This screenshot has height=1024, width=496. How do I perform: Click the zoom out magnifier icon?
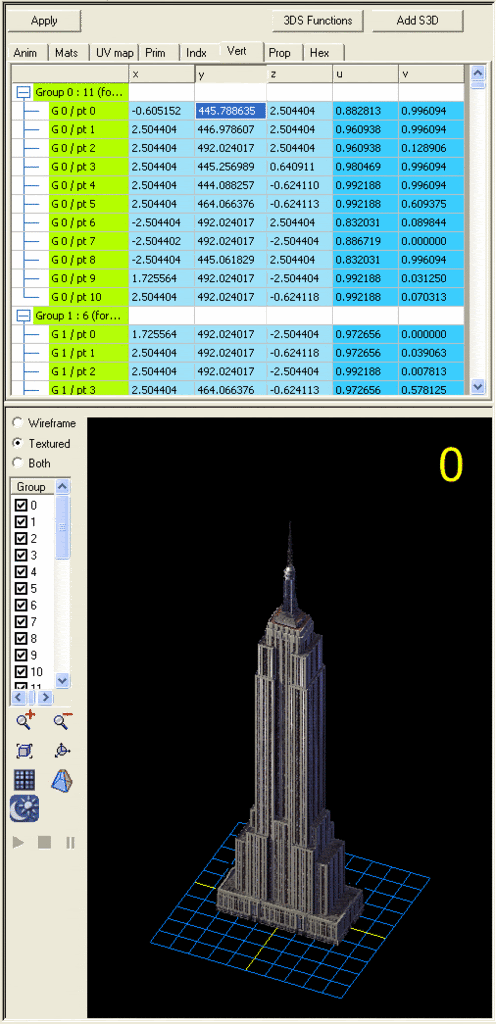pos(63,721)
